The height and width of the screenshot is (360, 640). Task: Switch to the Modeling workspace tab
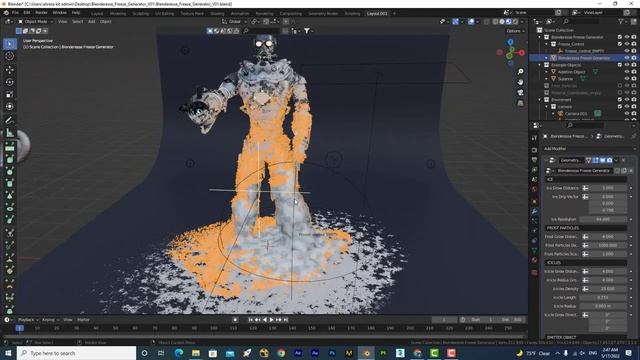tap(118, 13)
